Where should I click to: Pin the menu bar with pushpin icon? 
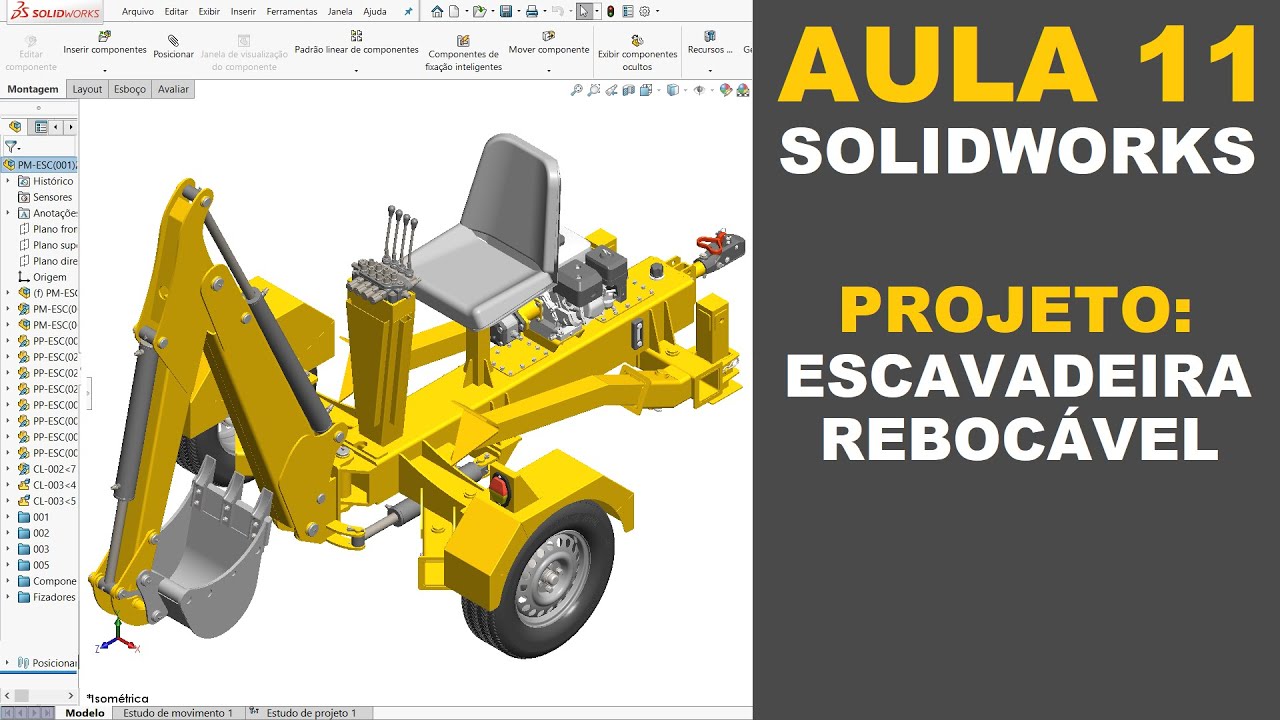(408, 11)
